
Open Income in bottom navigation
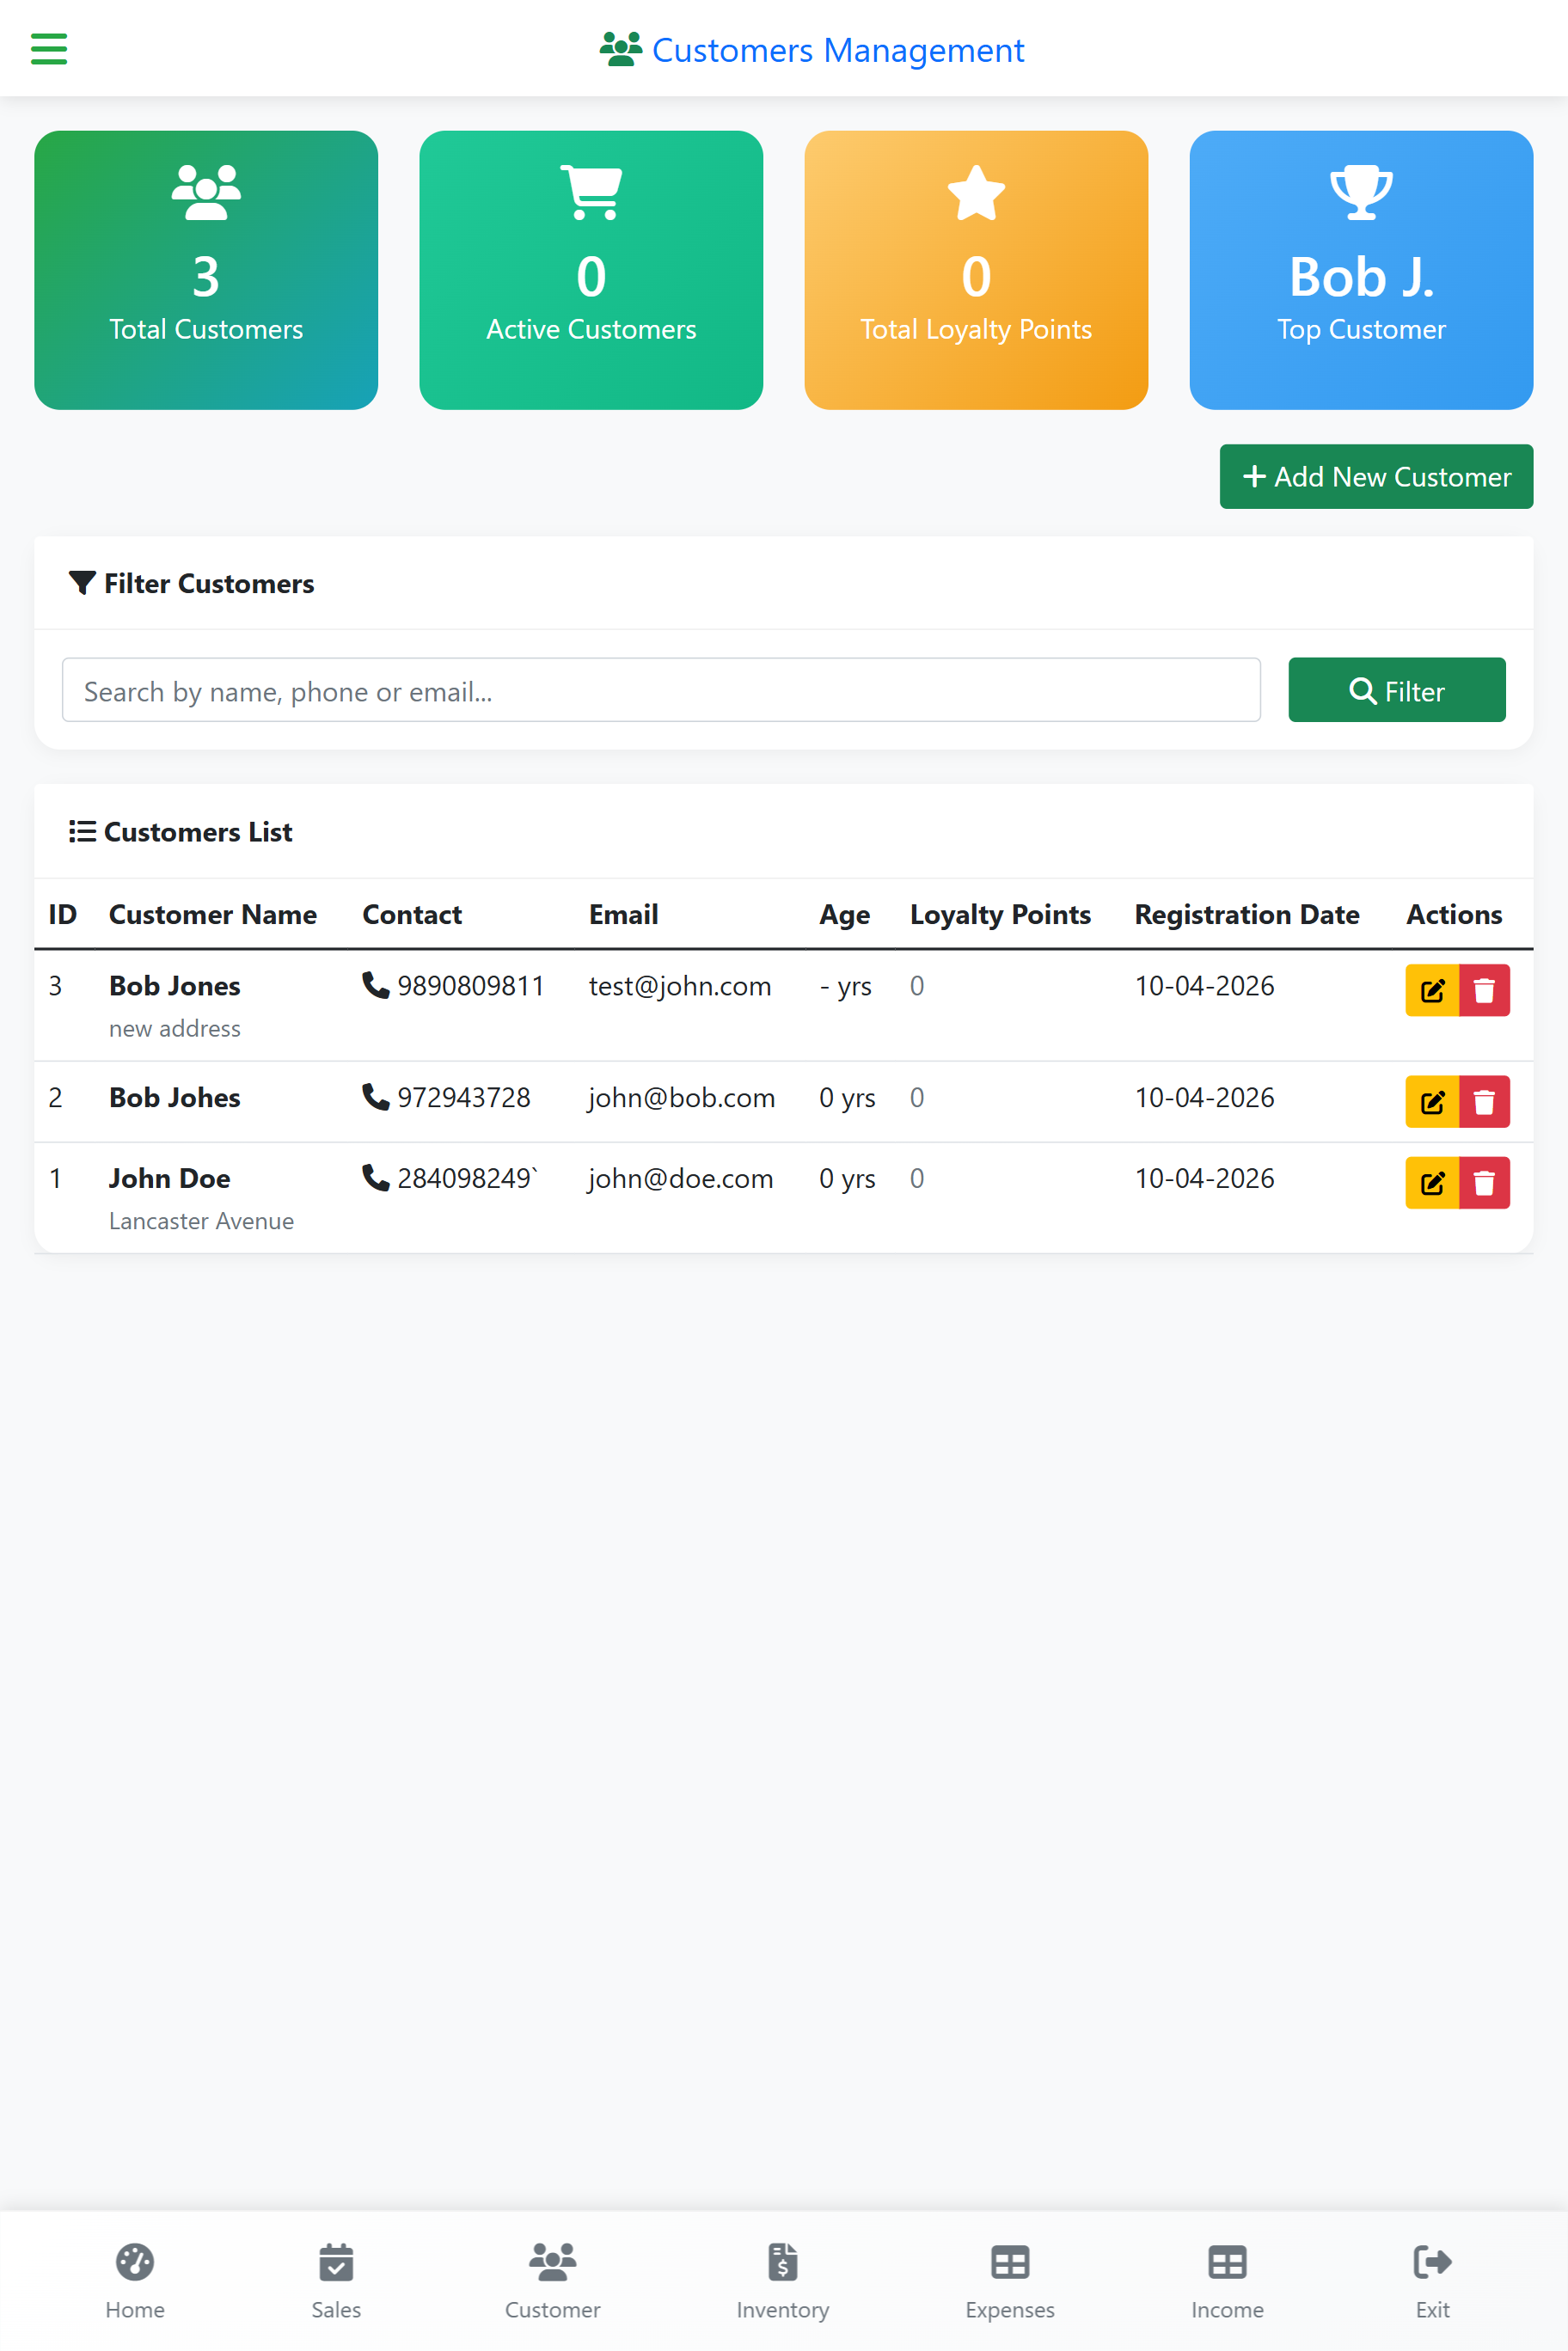pyautogui.click(x=1227, y=2281)
